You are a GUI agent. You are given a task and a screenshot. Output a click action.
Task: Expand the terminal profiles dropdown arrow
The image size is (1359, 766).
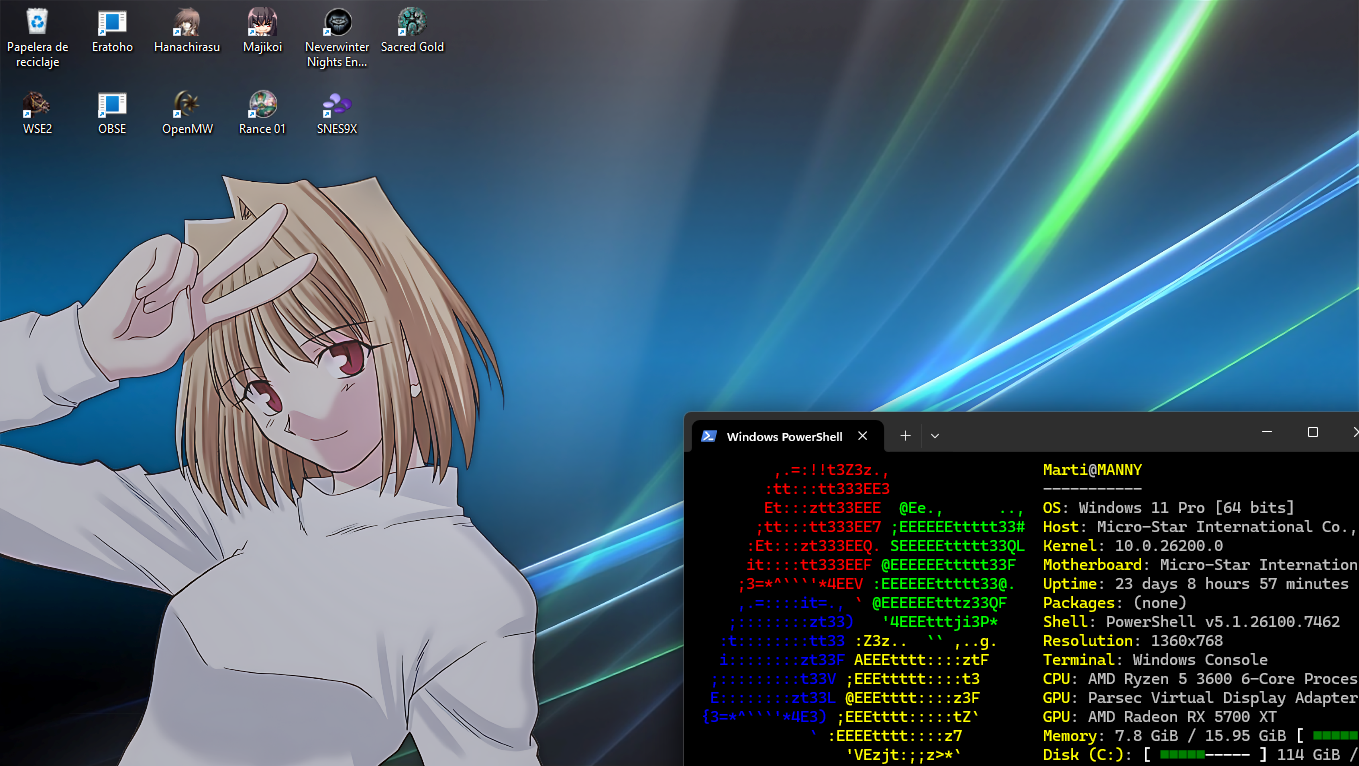(x=935, y=436)
